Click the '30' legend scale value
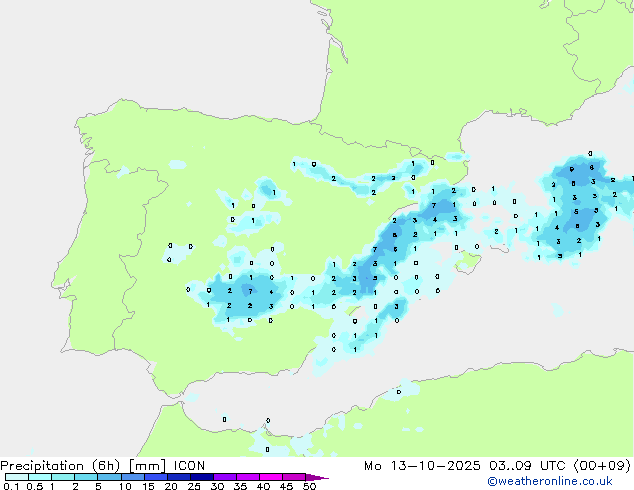The width and height of the screenshot is (634, 490). click(x=217, y=486)
